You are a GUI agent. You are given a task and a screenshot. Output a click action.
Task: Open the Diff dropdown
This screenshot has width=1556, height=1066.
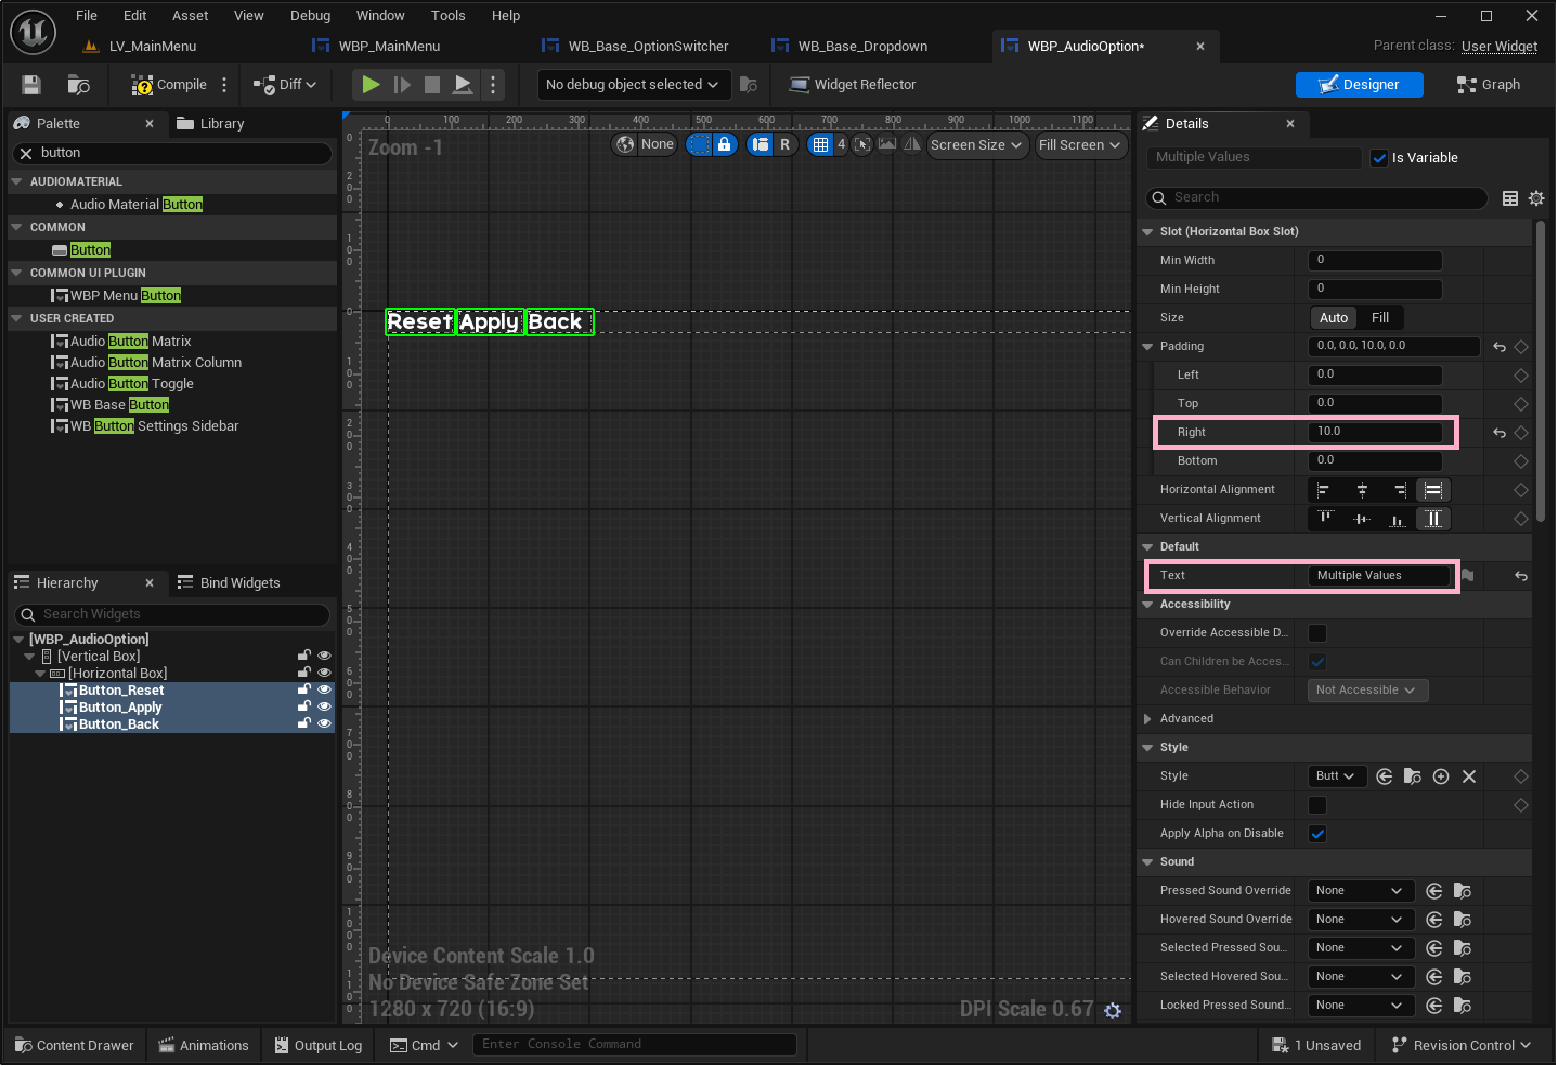pos(285,85)
